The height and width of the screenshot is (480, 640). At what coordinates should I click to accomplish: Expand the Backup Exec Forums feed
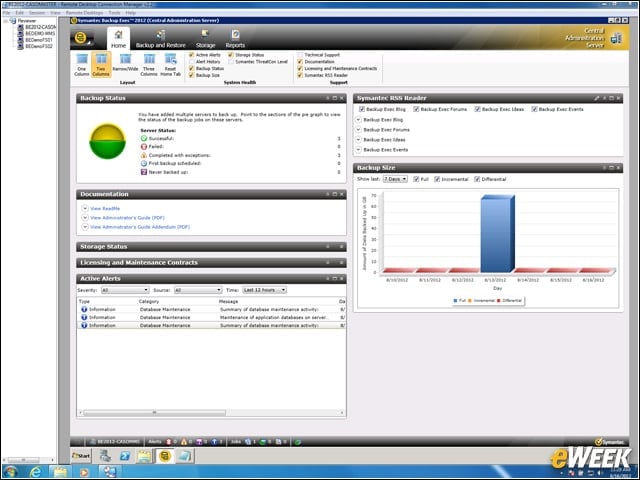pos(358,129)
